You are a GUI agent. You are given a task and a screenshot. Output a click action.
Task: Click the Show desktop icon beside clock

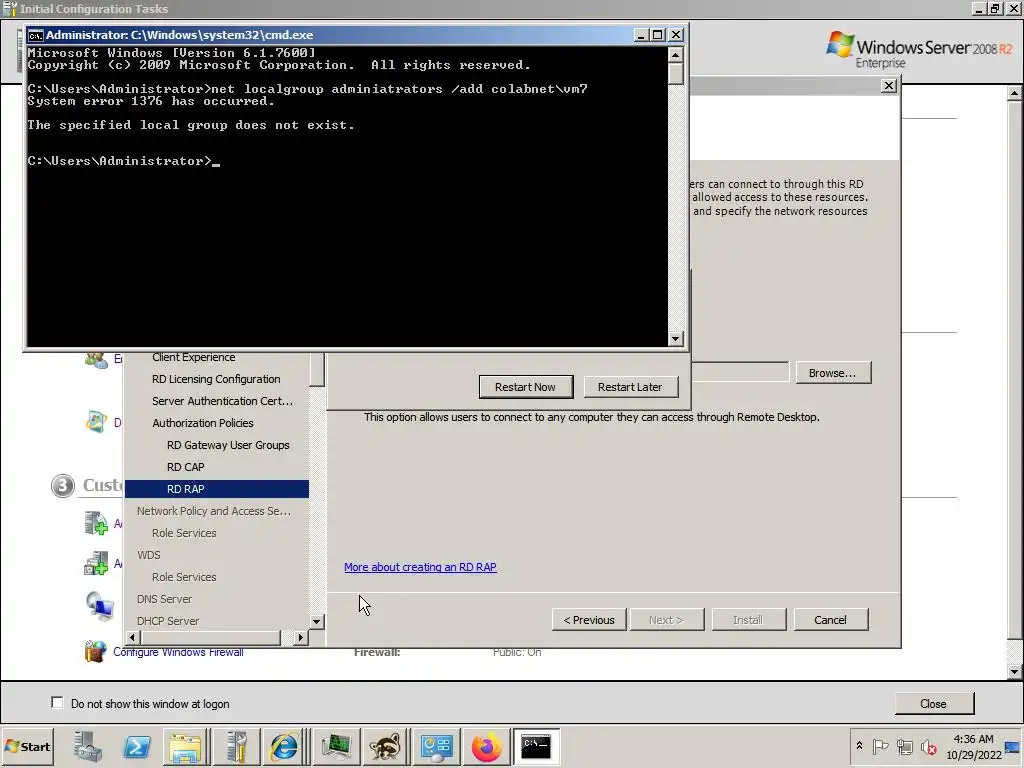click(x=1014, y=746)
